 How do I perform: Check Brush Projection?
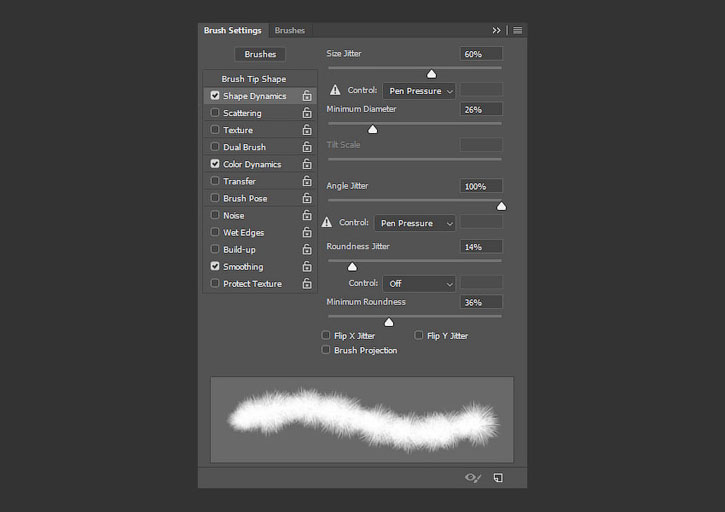tap(326, 350)
